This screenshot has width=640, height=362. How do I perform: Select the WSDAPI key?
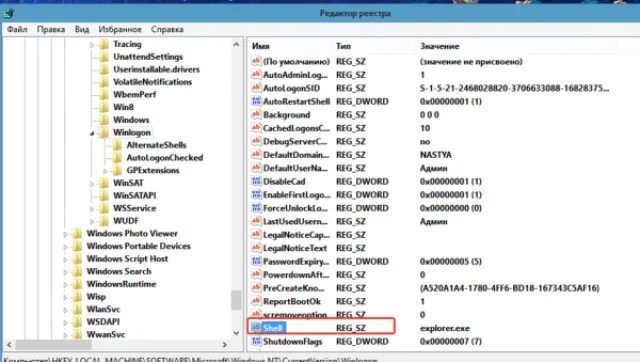click(103, 322)
